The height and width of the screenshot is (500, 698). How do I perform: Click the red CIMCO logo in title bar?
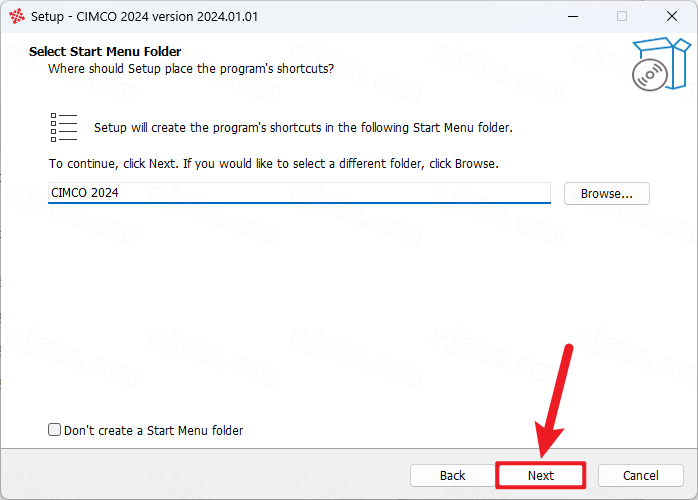(17, 16)
